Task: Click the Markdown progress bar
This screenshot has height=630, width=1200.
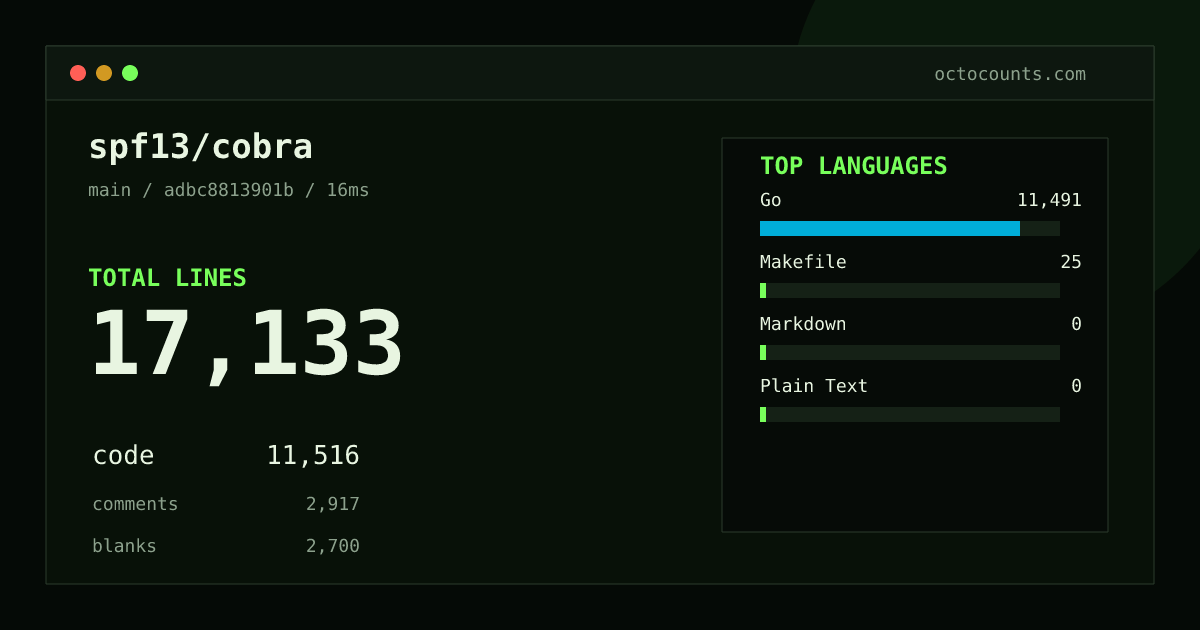Action: click(910, 352)
